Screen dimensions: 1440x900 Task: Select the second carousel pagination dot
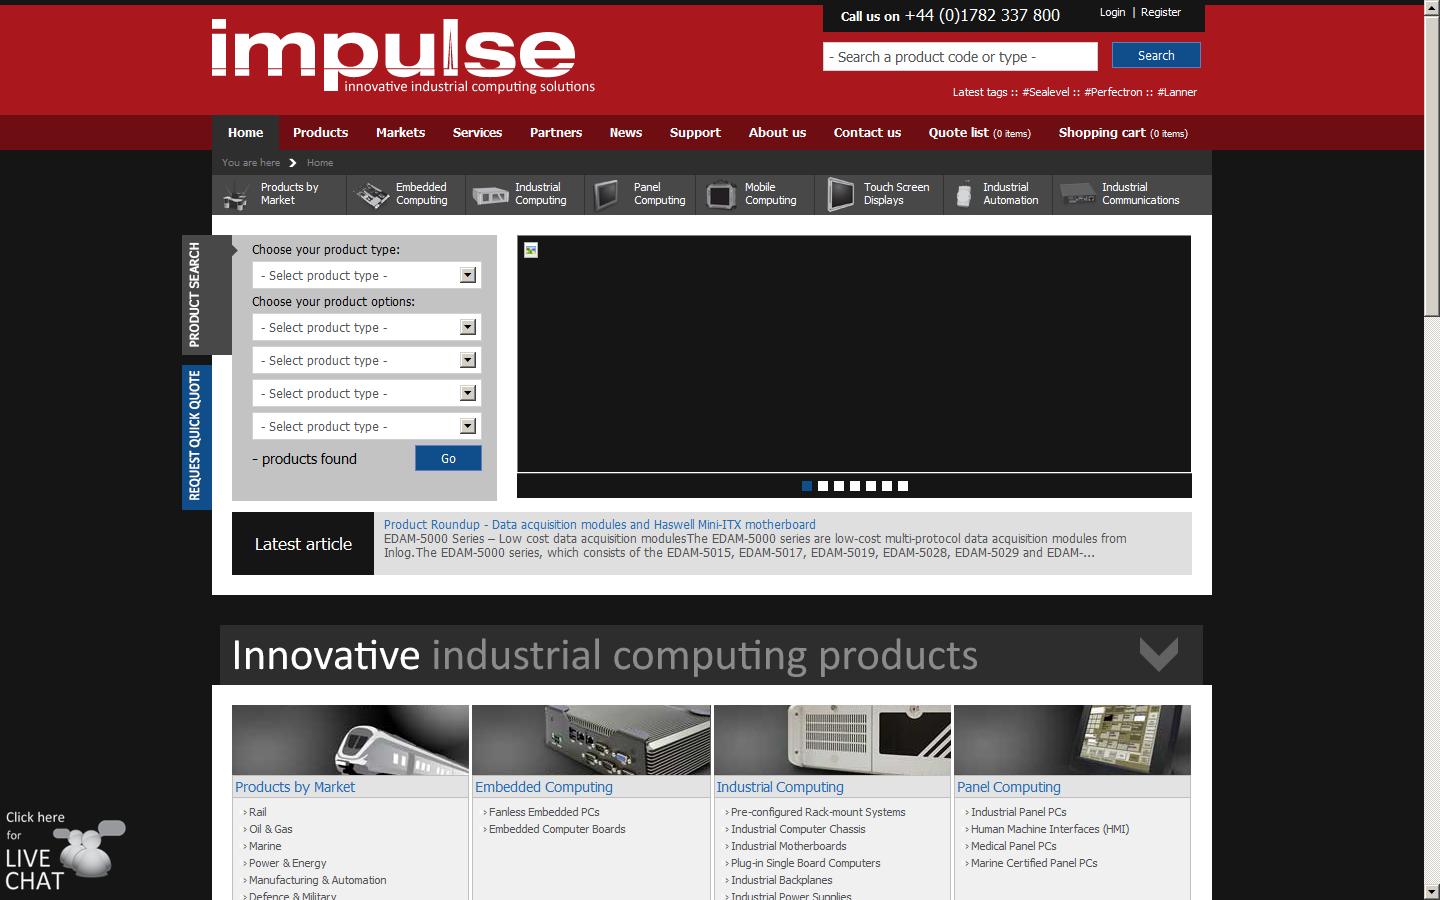822,486
